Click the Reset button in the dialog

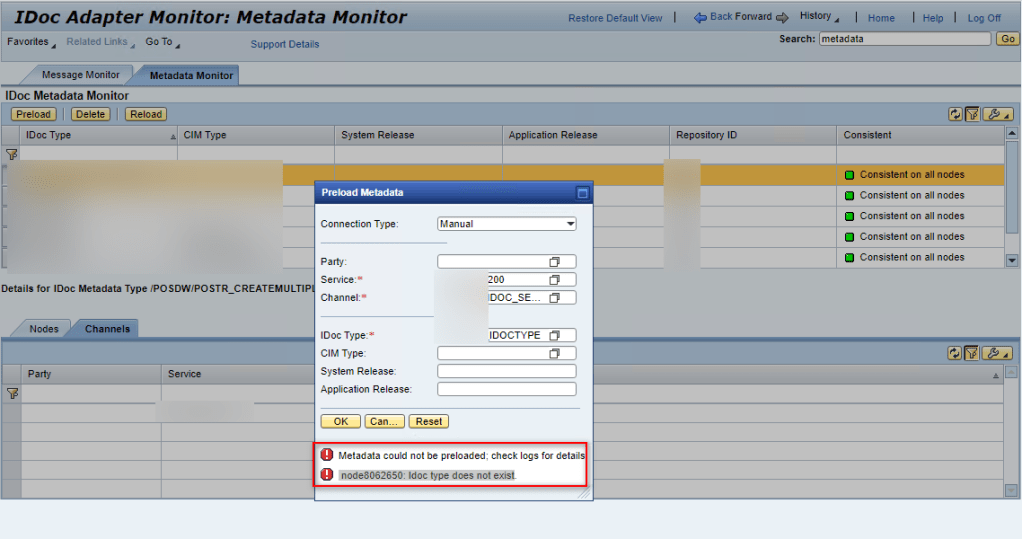(x=429, y=421)
